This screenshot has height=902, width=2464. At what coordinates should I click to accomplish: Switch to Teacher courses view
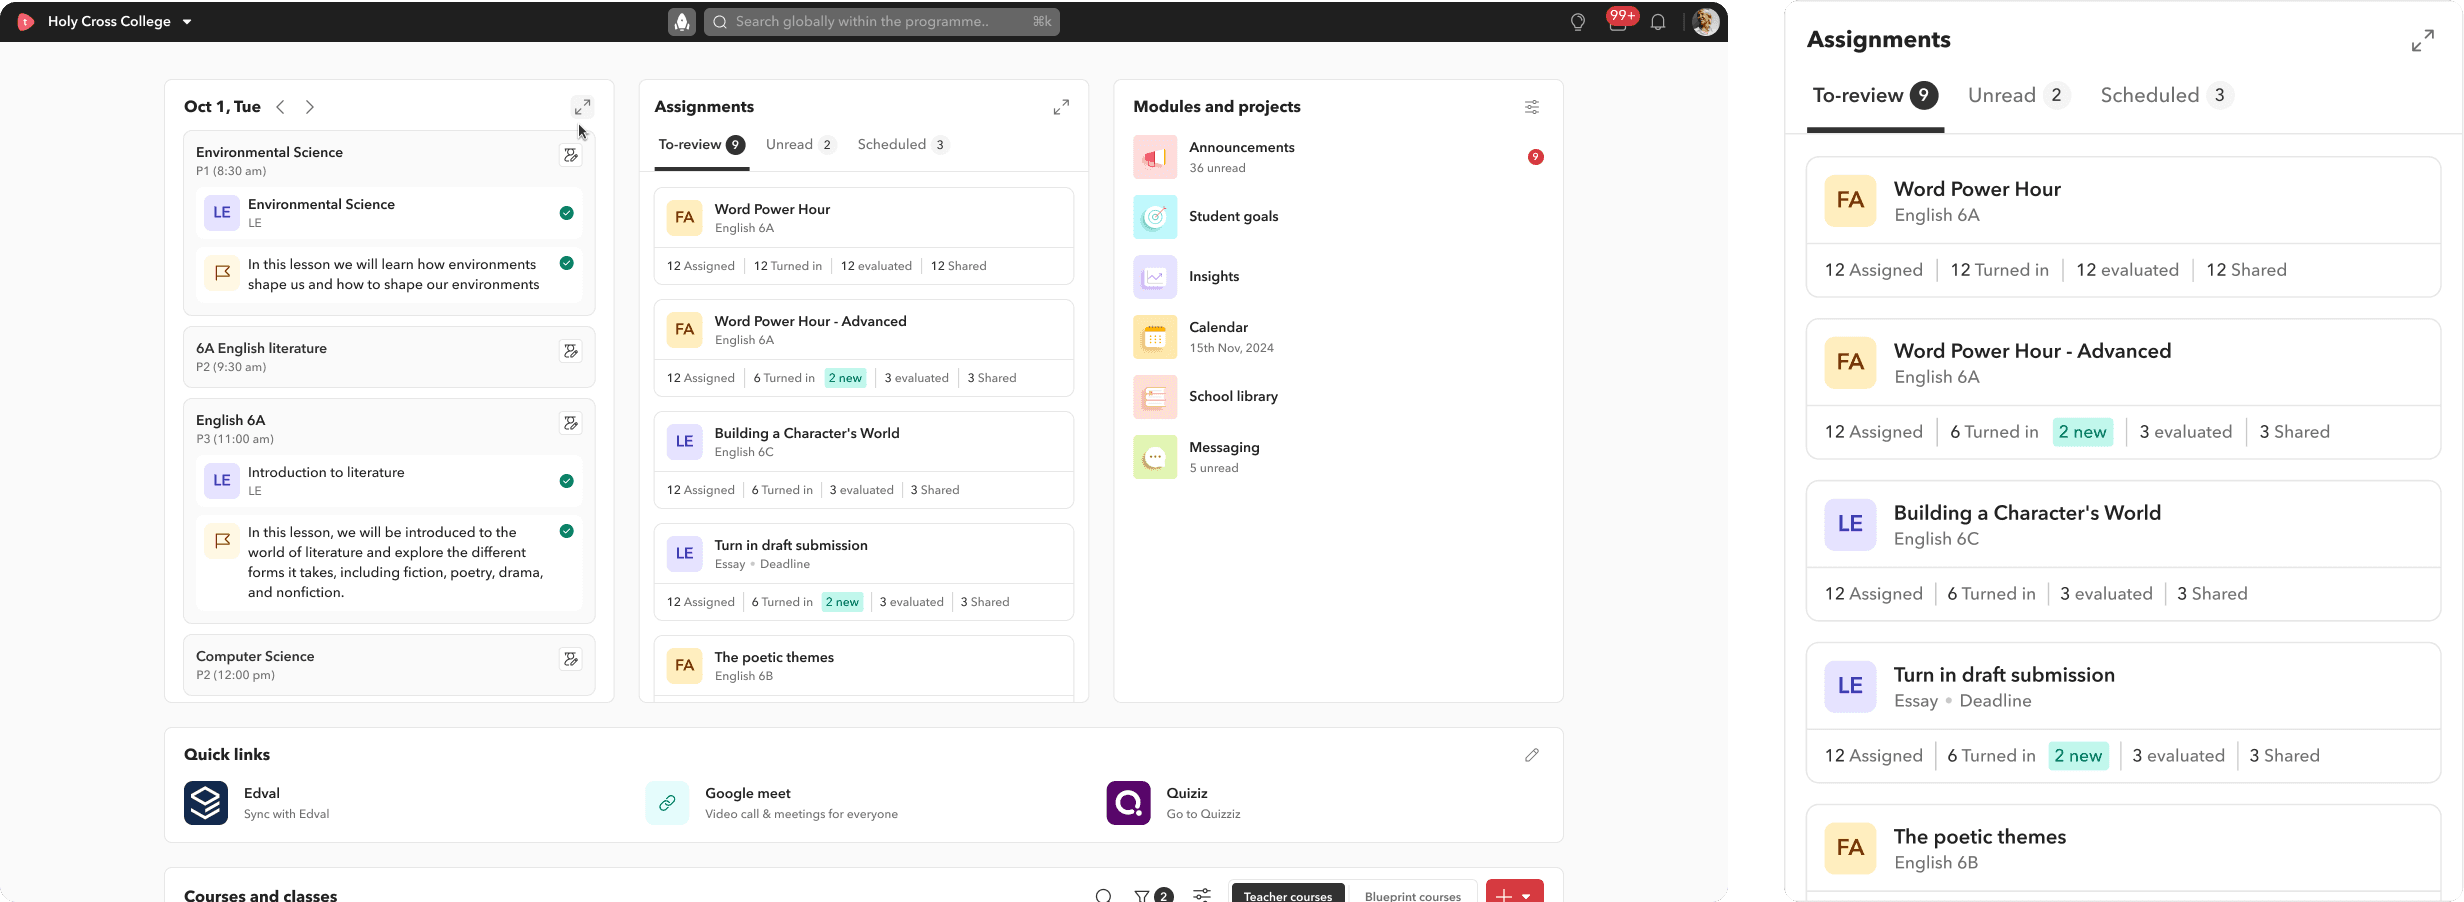[x=1288, y=895]
